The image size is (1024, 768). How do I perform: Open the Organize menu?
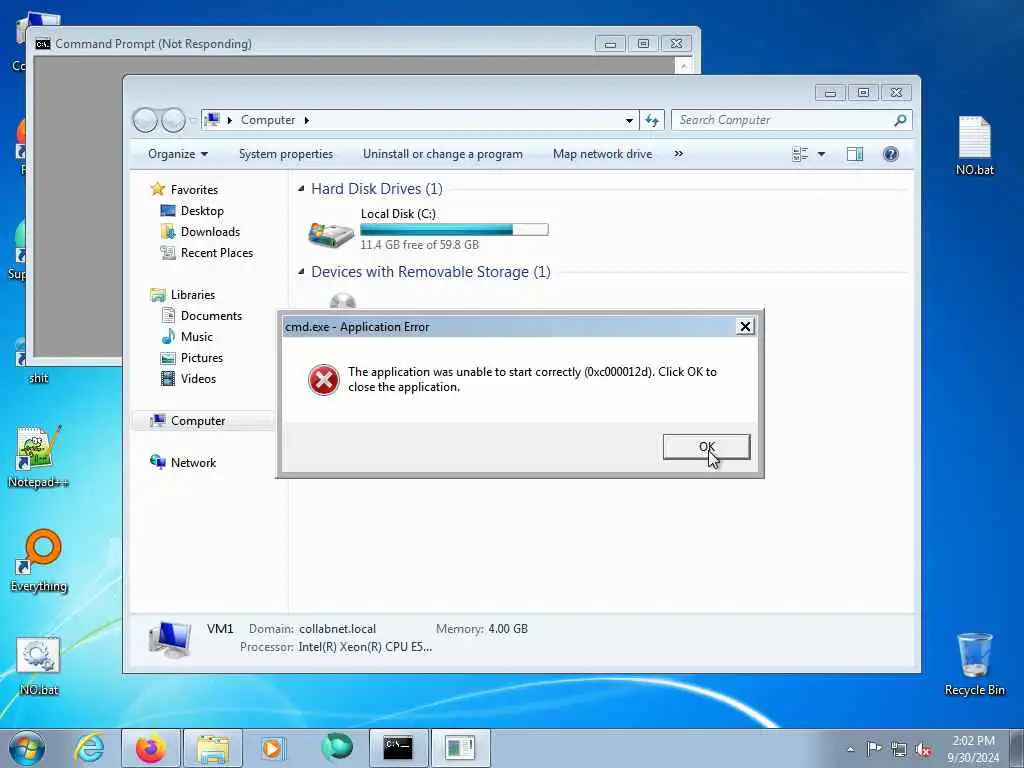[178, 154]
